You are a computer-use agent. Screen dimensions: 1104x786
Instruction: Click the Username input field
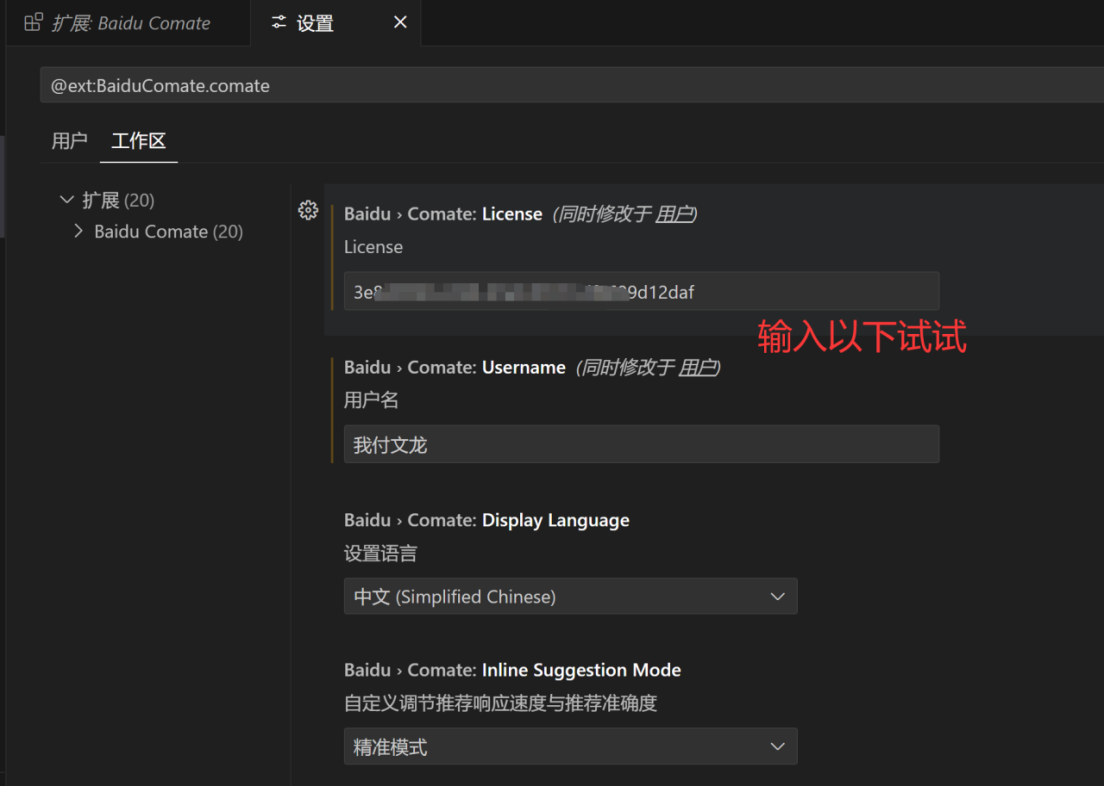(x=641, y=444)
